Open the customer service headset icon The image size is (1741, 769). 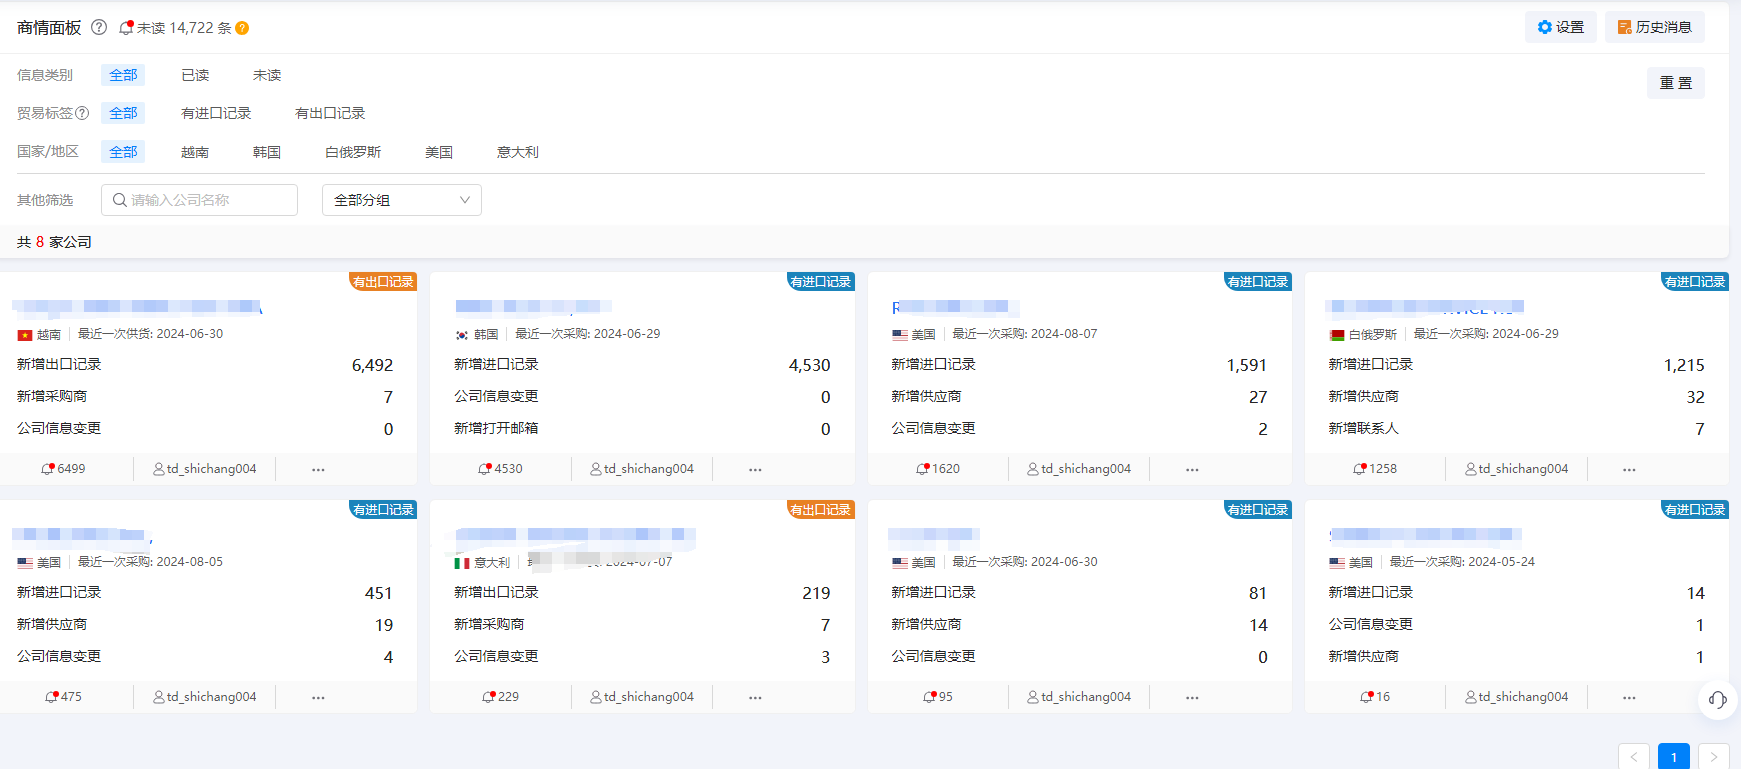1717,700
